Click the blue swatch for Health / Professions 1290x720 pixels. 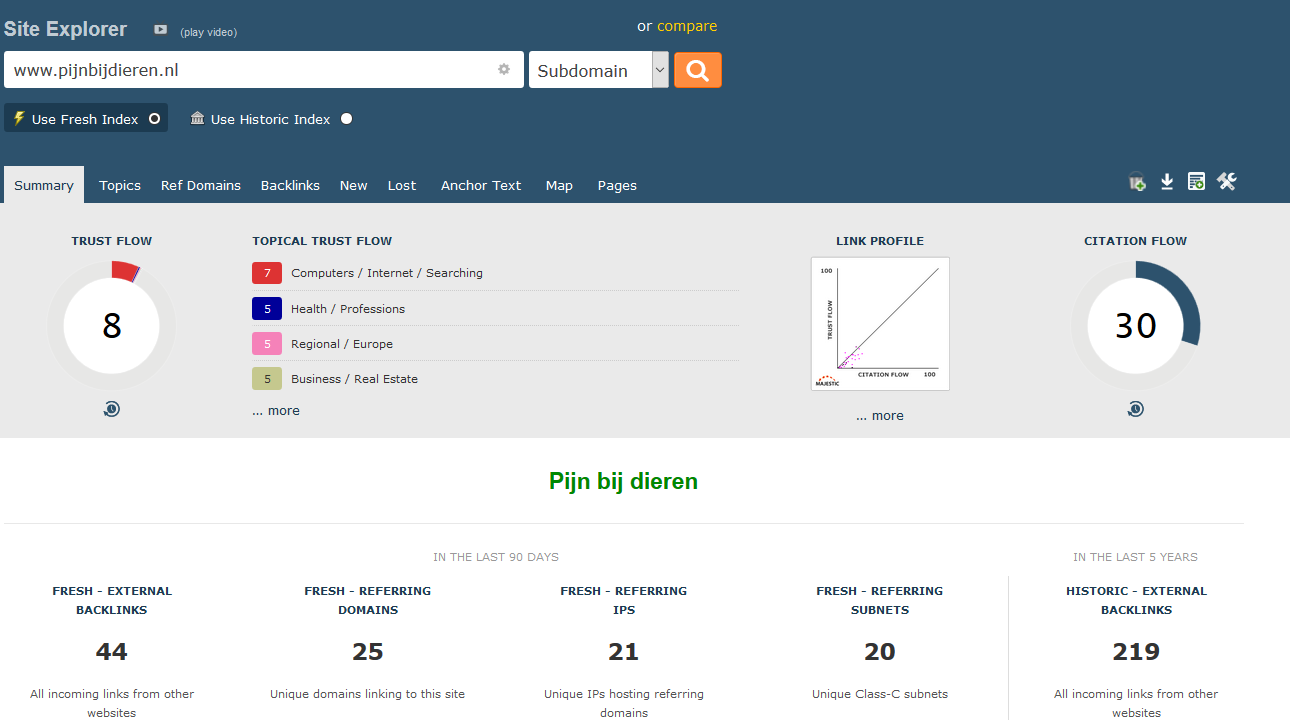[x=267, y=309]
